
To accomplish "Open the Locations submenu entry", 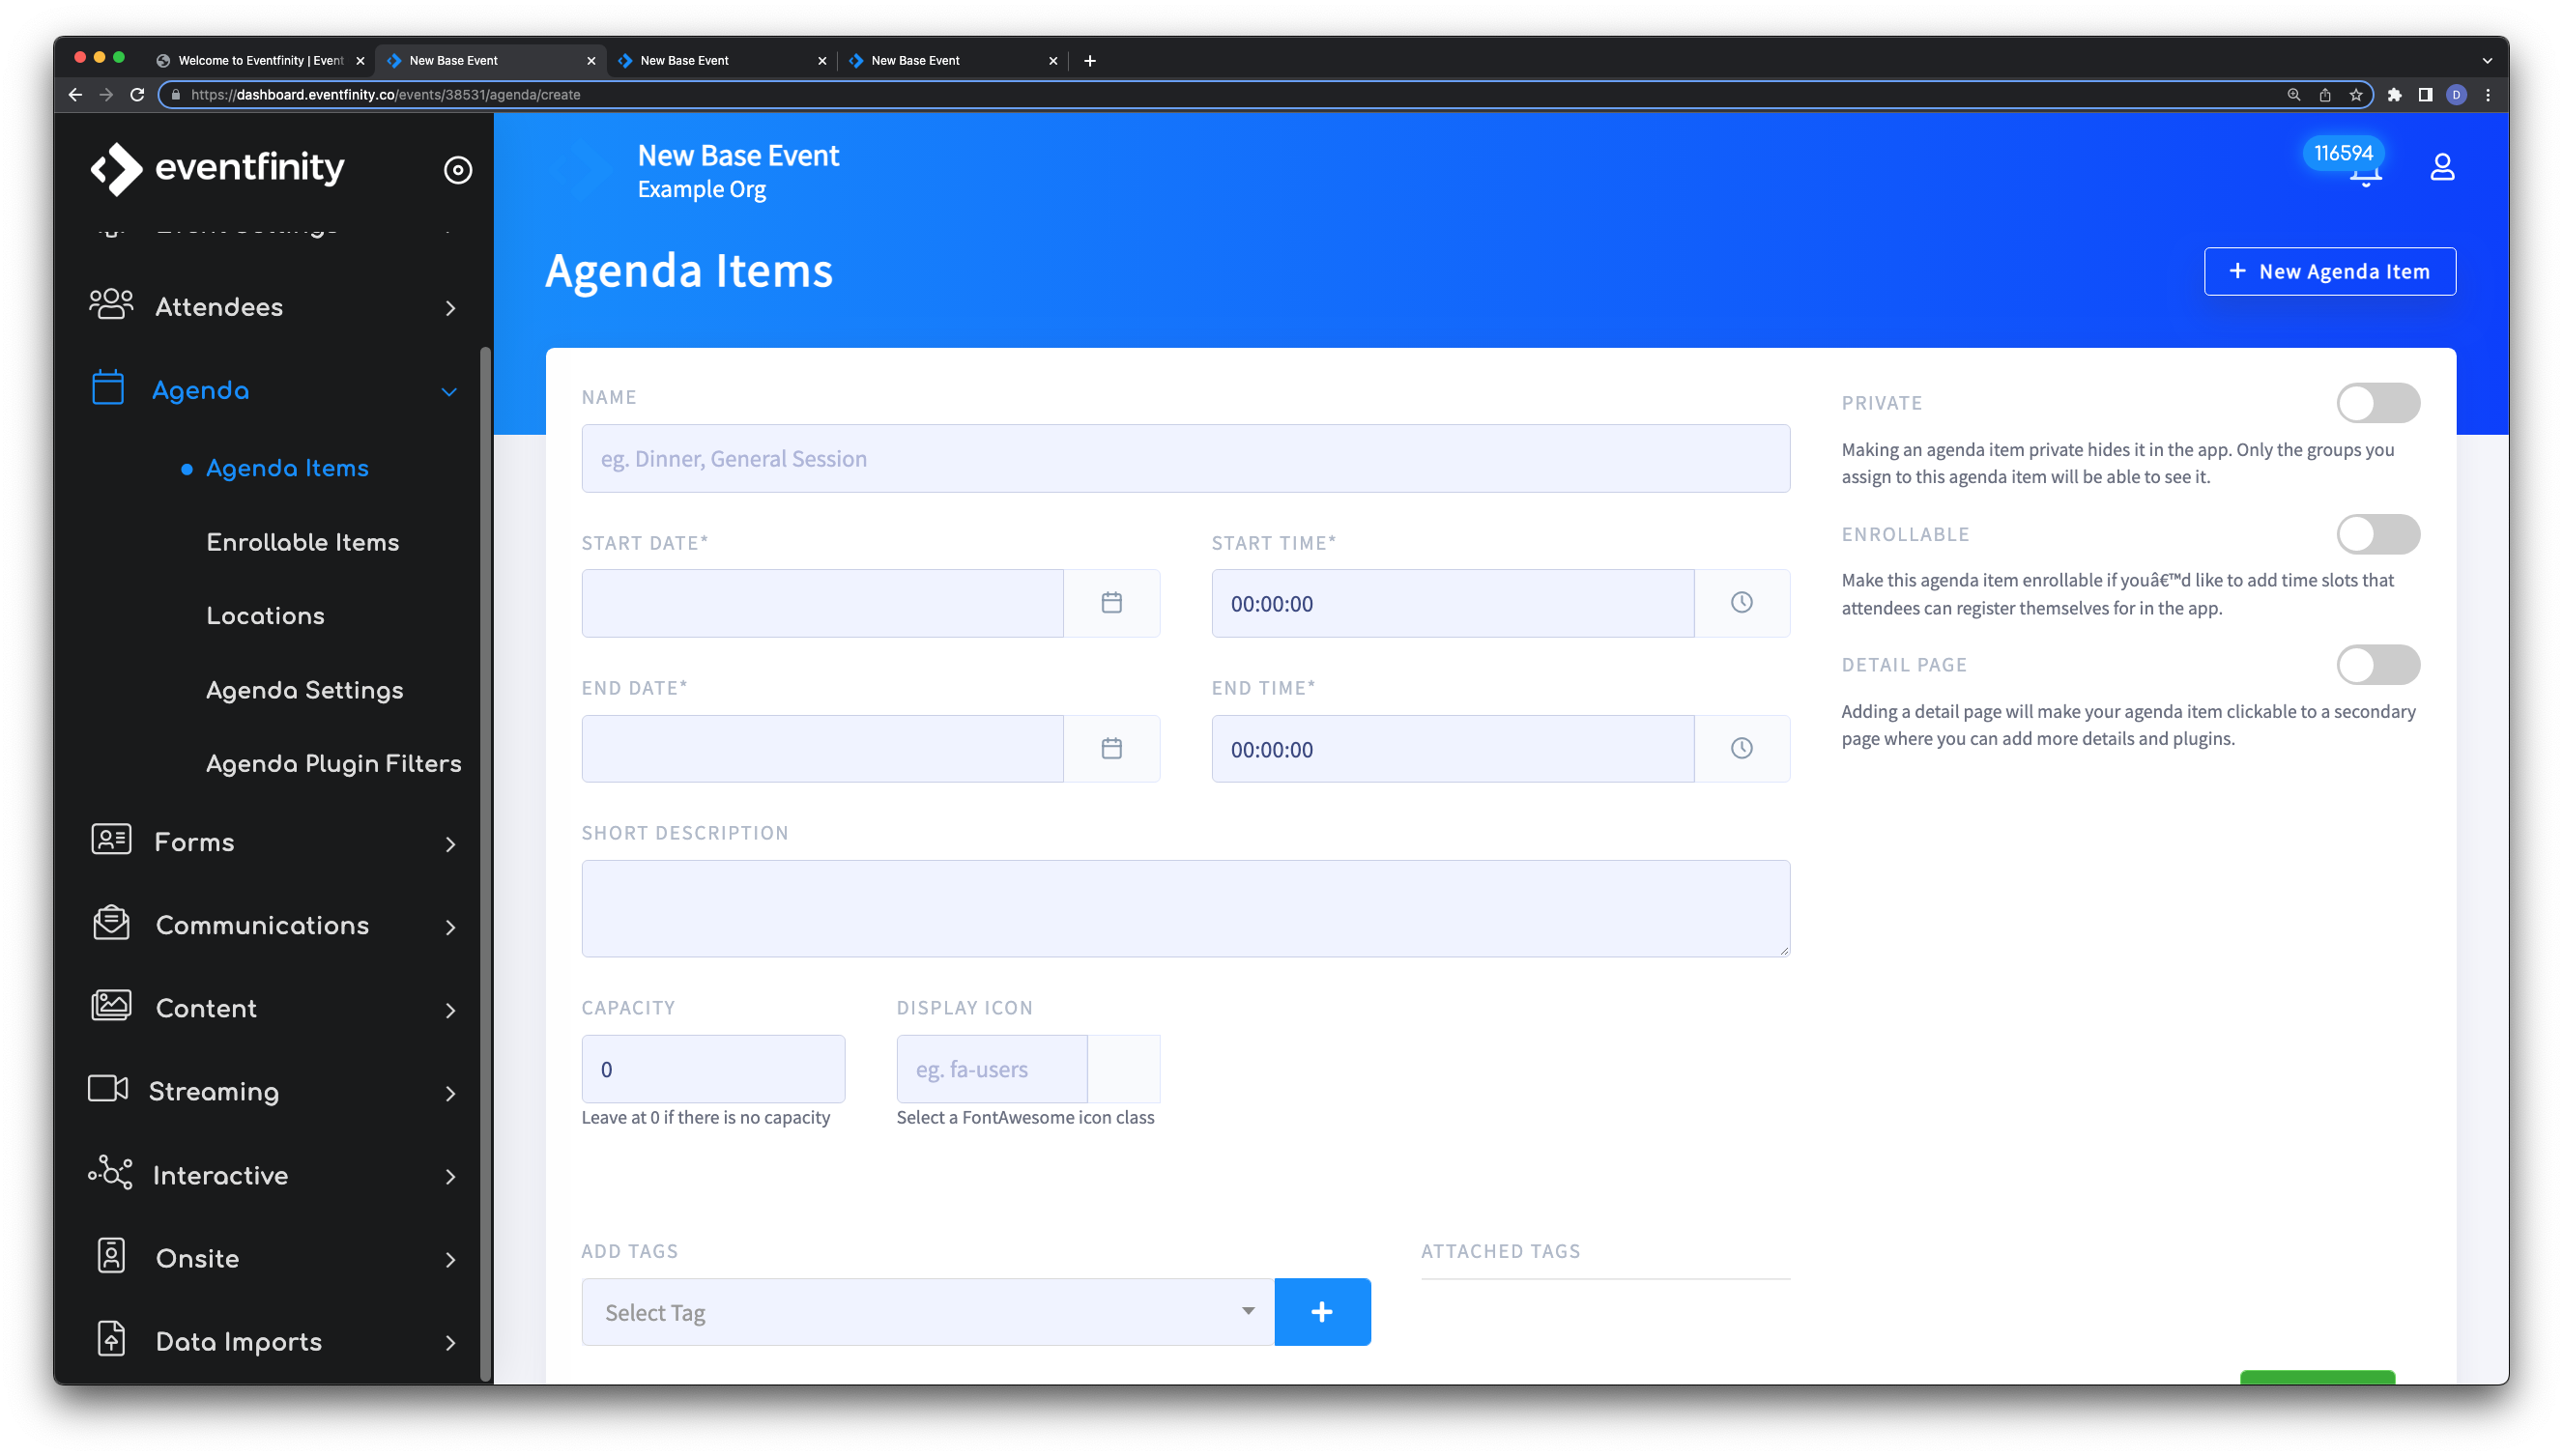I will click(265, 615).
